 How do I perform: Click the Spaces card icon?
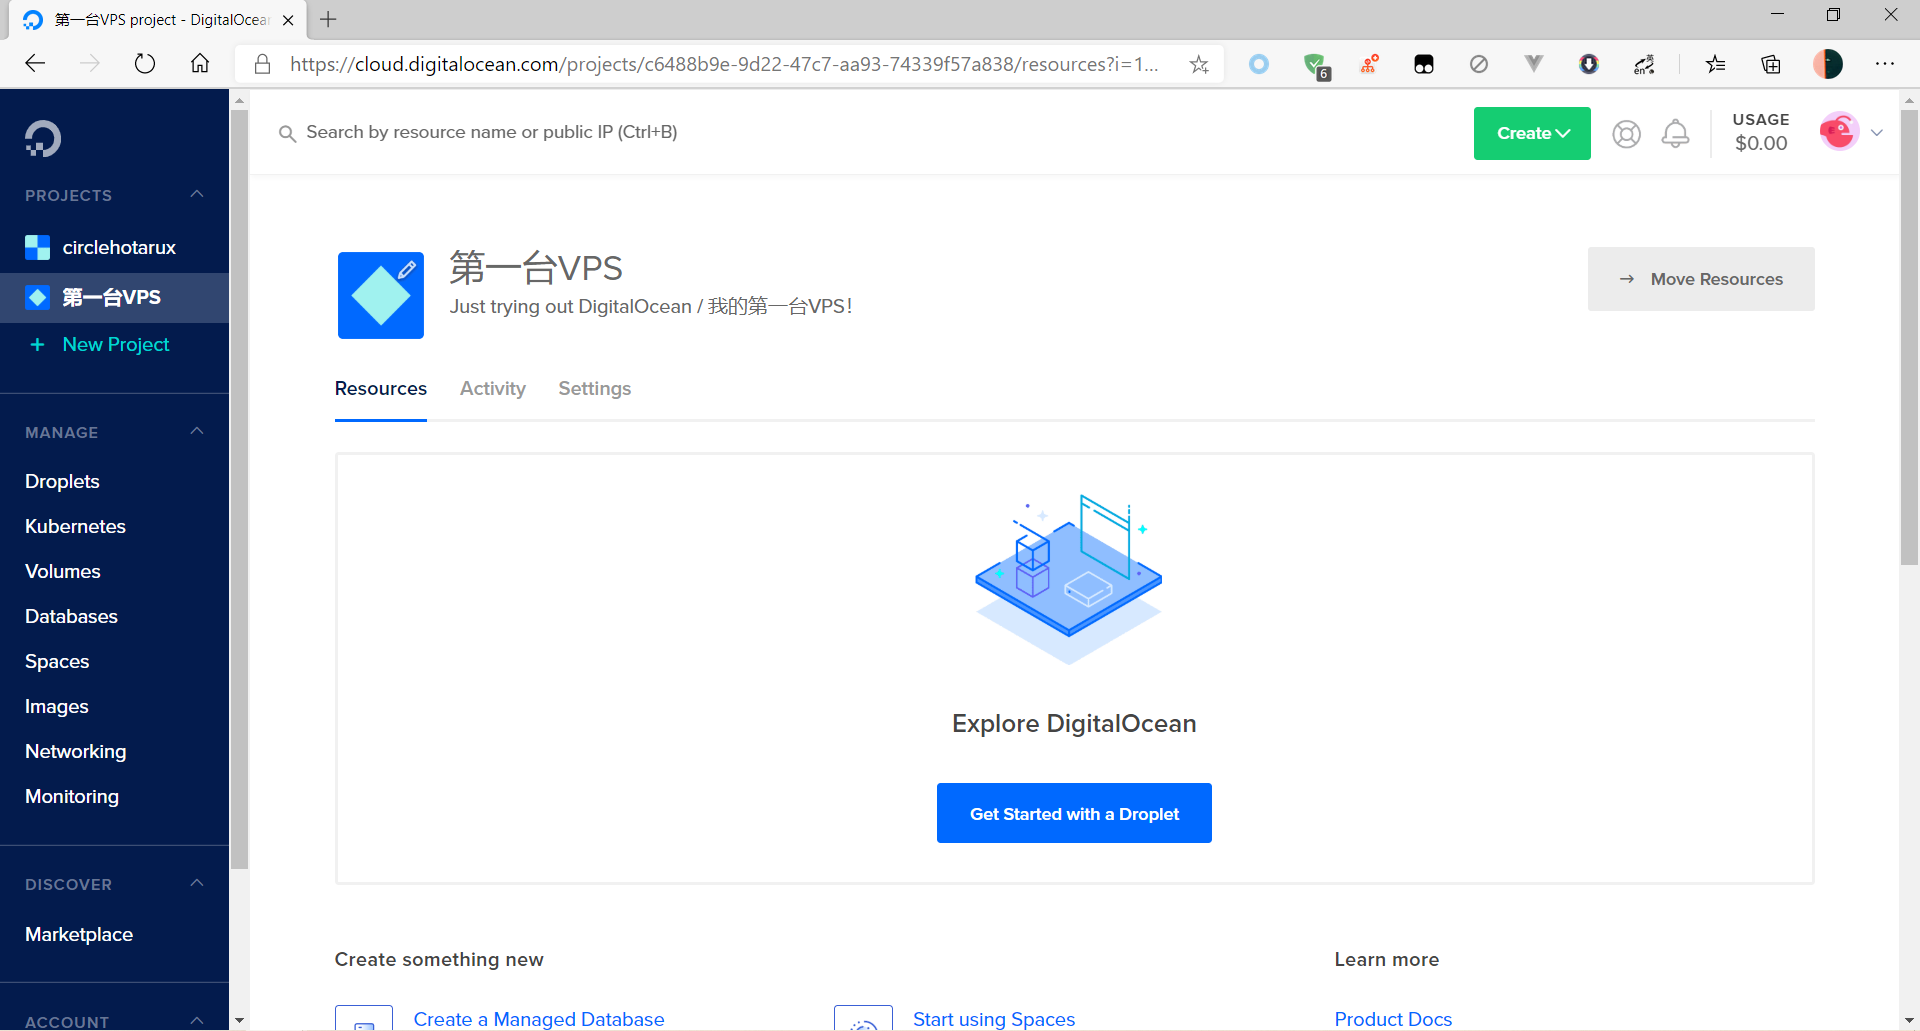pos(863,1018)
